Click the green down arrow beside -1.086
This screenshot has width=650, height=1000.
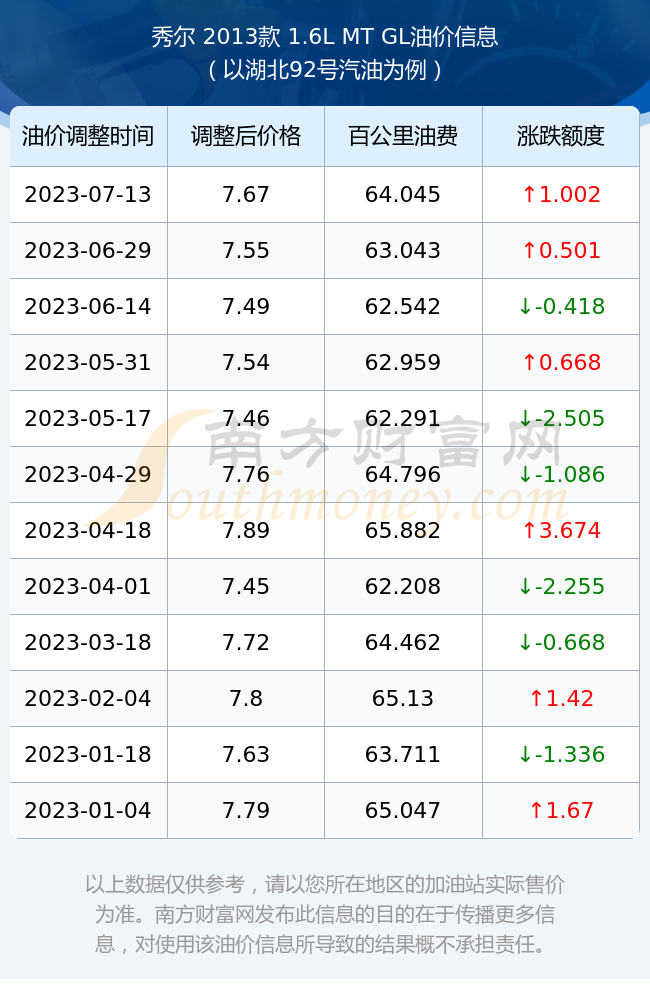(x=525, y=474)
